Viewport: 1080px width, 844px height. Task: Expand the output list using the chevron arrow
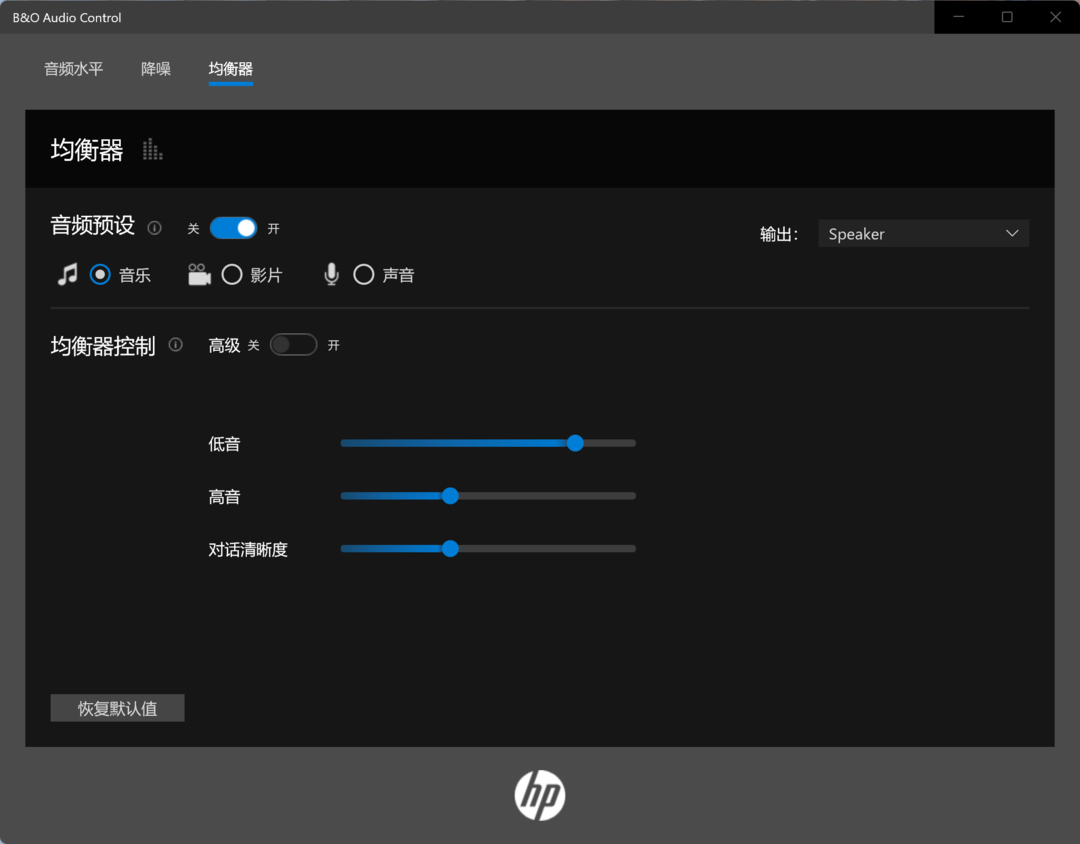tap(1012, 234)
